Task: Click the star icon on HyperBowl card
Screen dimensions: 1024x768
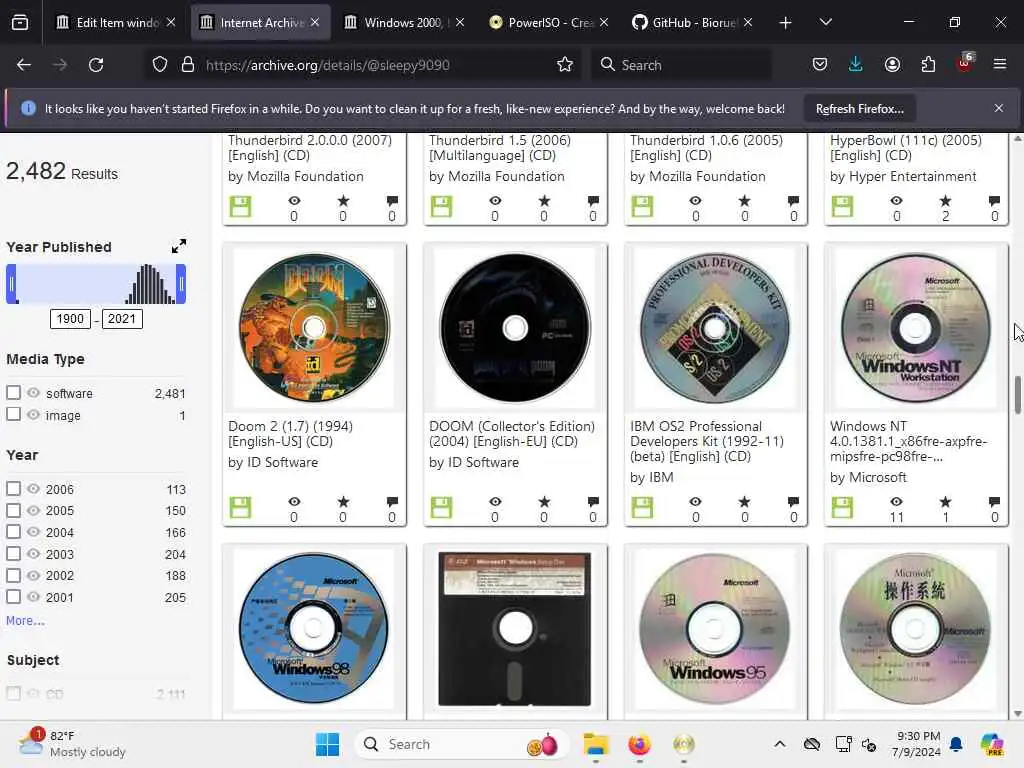Action: pyautogui.click(x=945, y=200)
